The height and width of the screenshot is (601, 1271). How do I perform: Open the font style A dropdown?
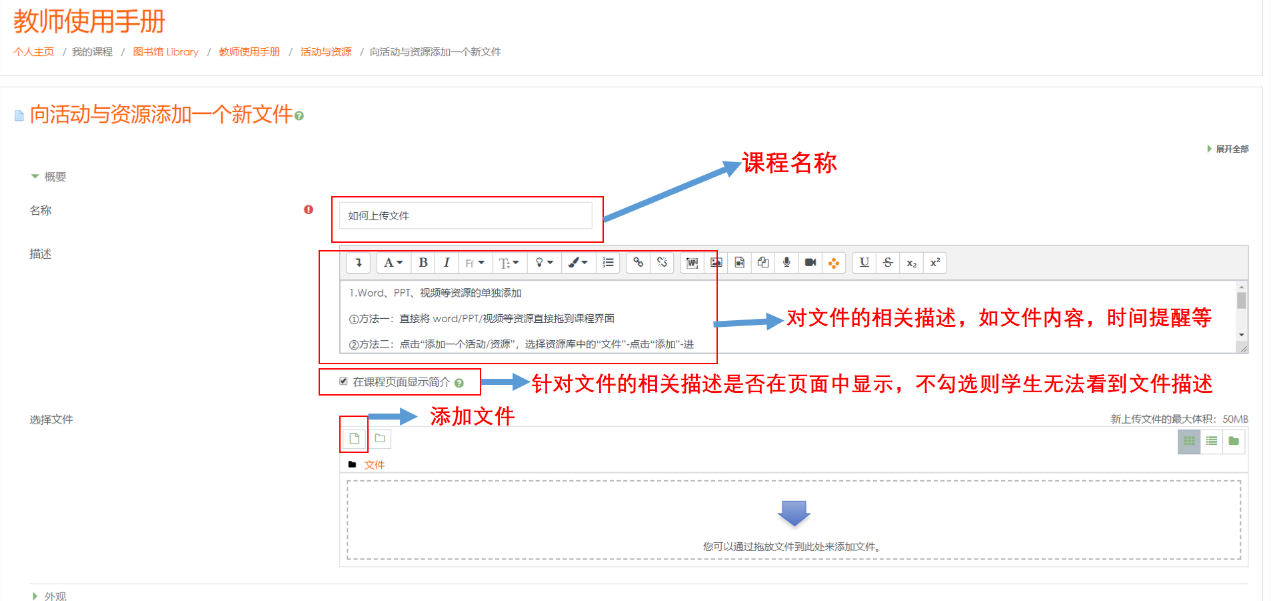[x=393, y=263]
